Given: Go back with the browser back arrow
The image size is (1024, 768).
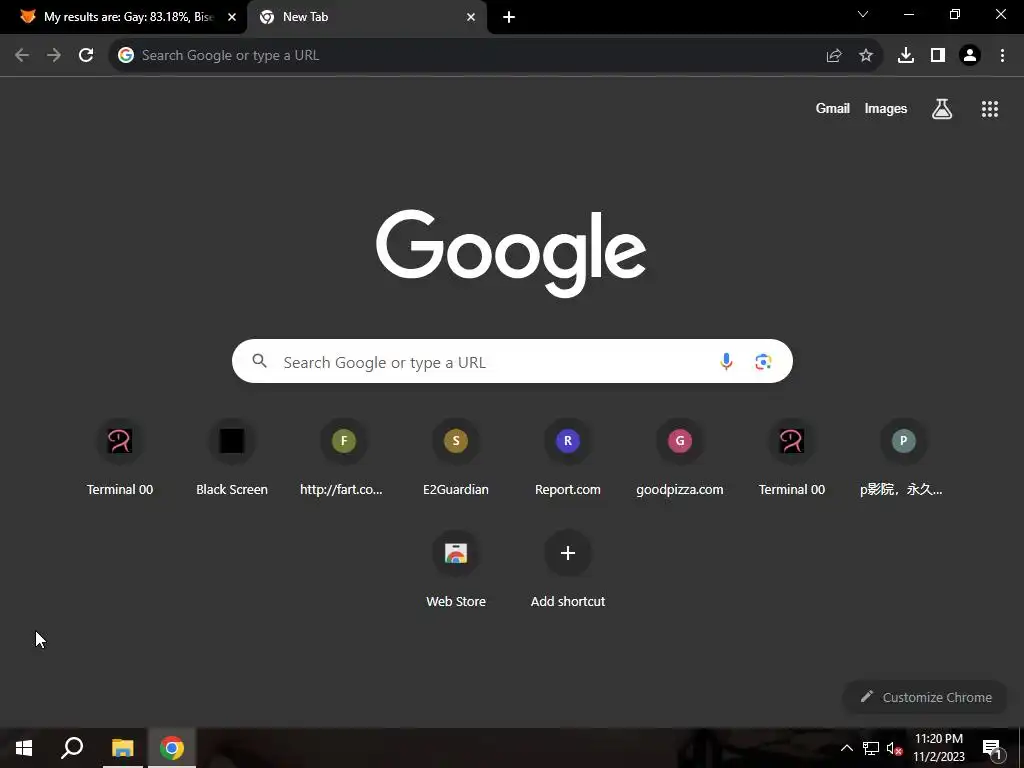Looking at the screenshot, I should pos(22,56).
